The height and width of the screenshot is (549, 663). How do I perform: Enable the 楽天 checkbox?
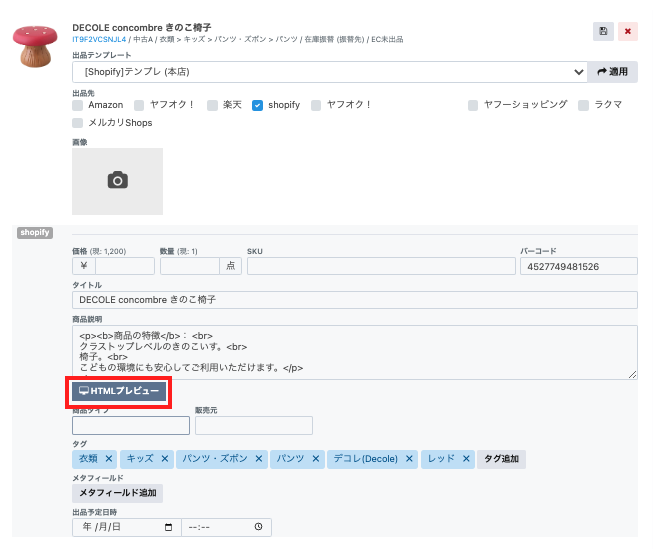pyautogui.click(x=212, y=105)
